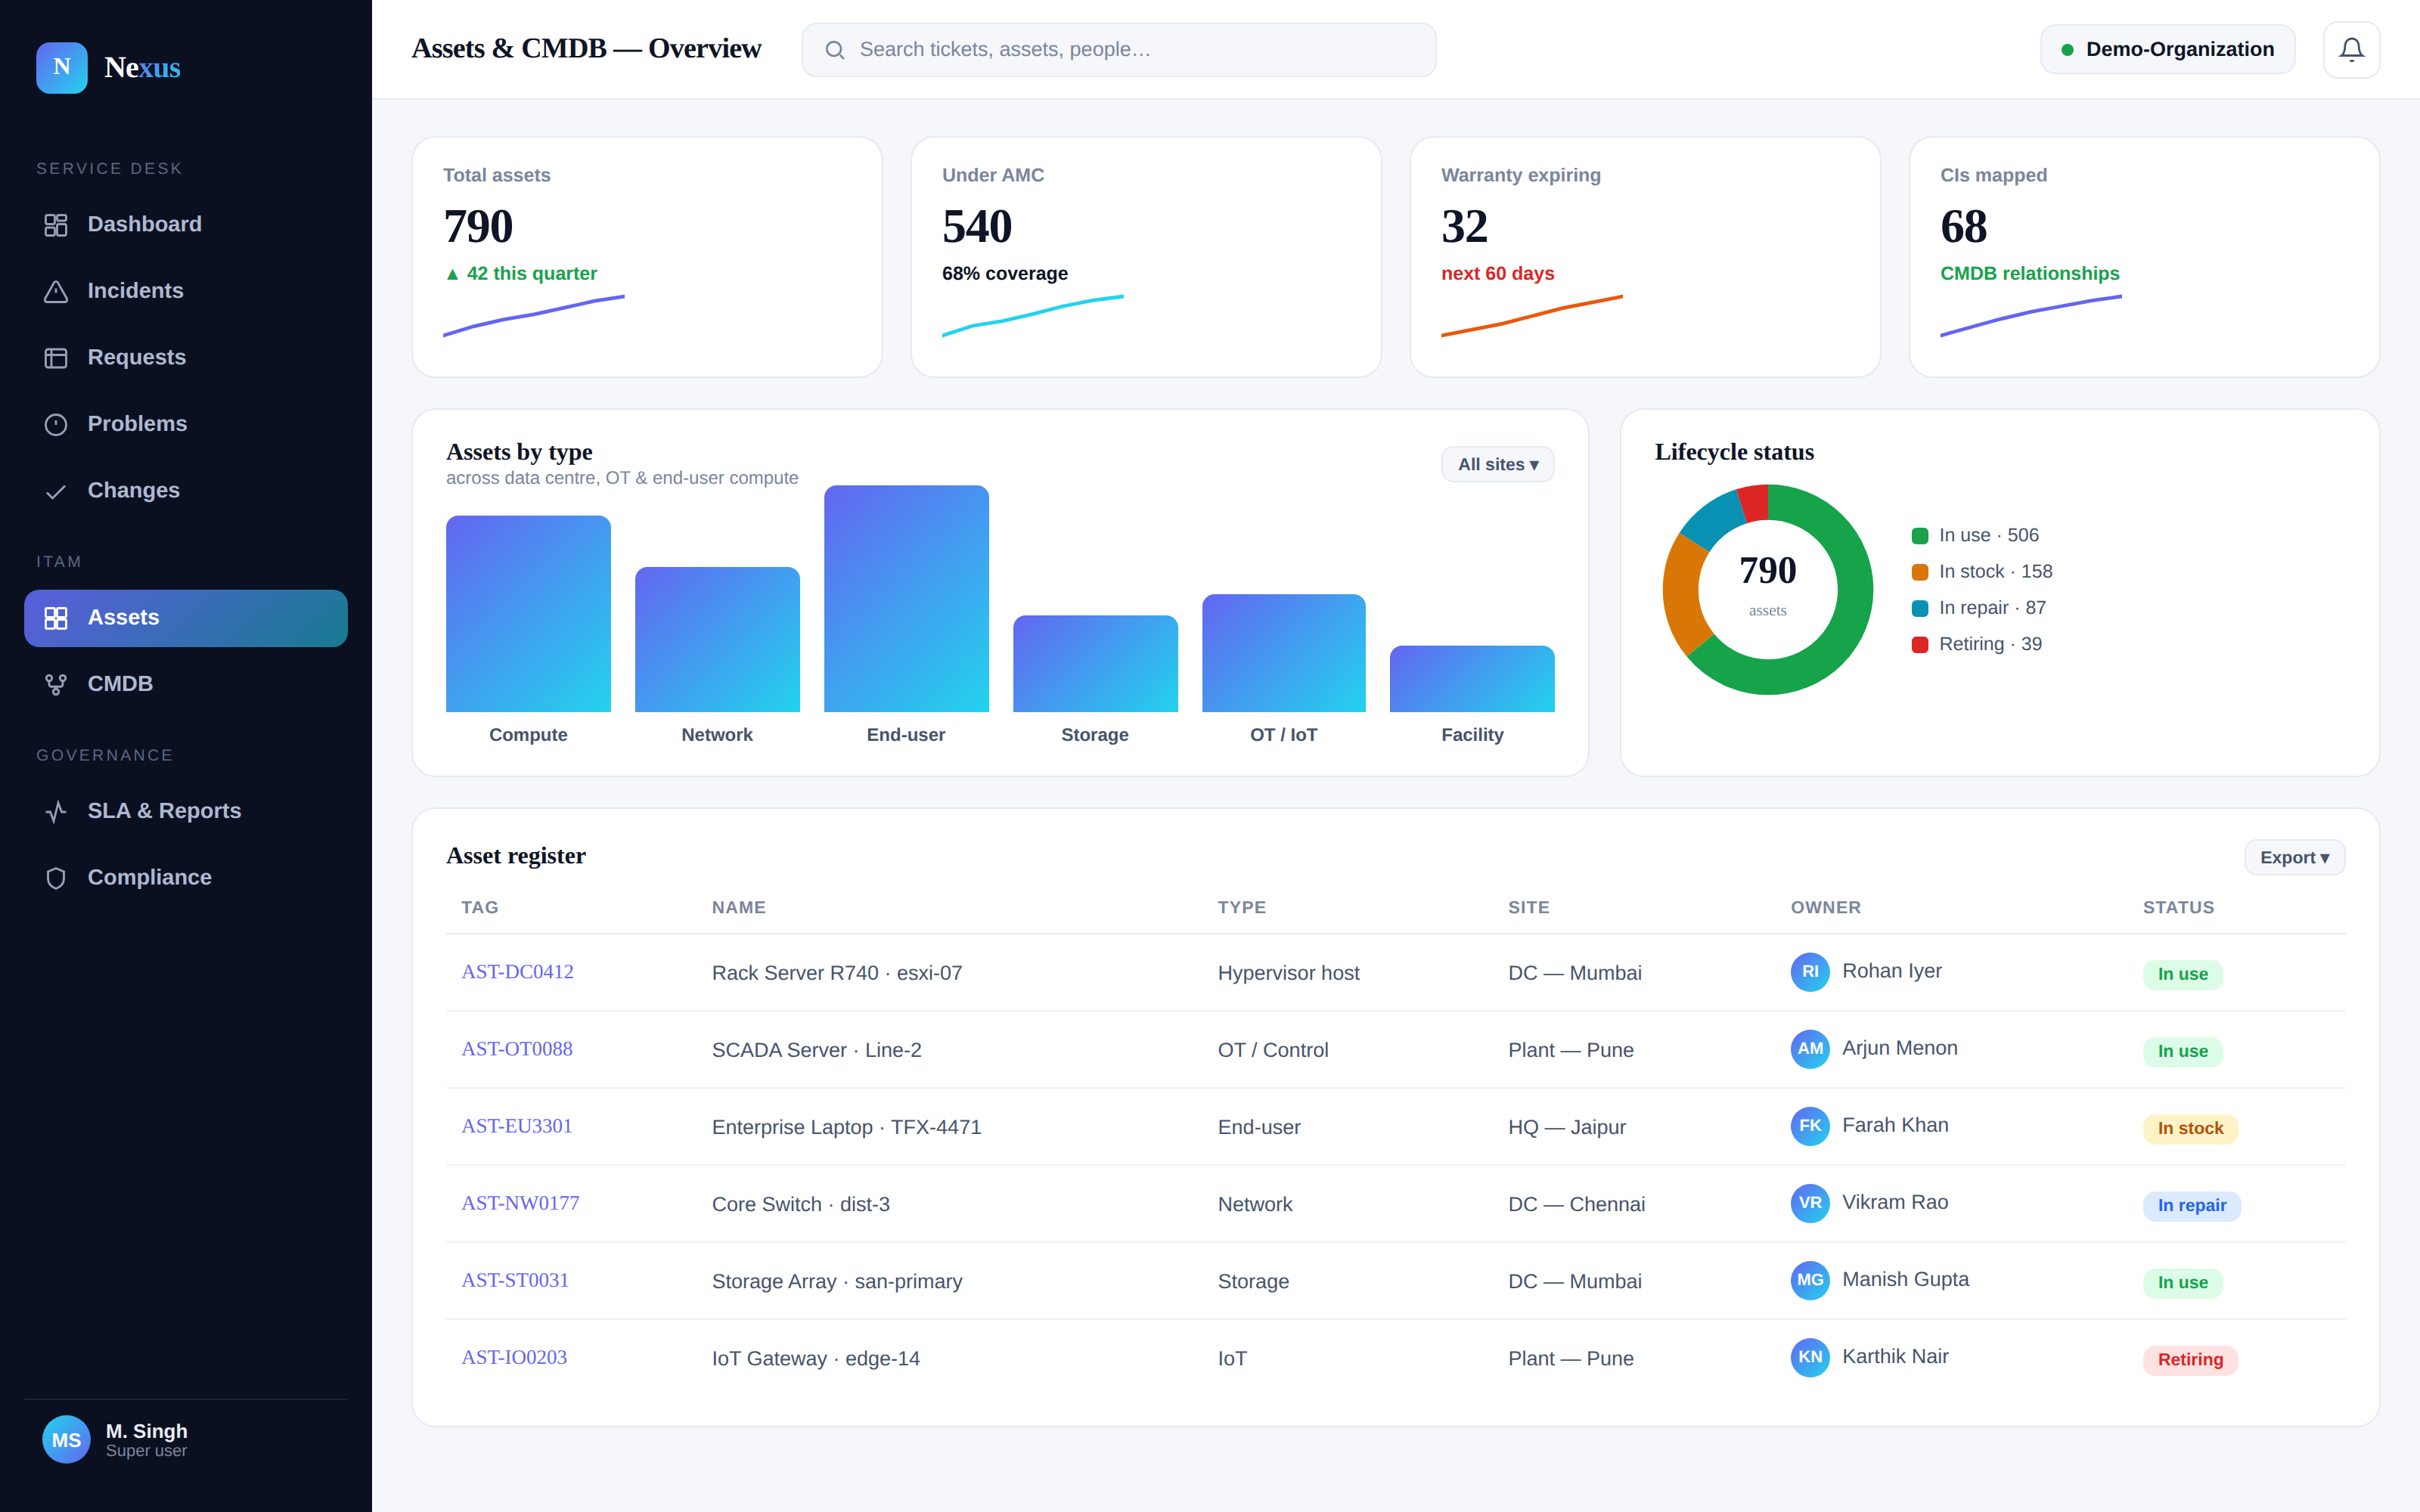Click the Problems alert circle icon
Screen dimensions: 2420x1512
coord(56,424)
